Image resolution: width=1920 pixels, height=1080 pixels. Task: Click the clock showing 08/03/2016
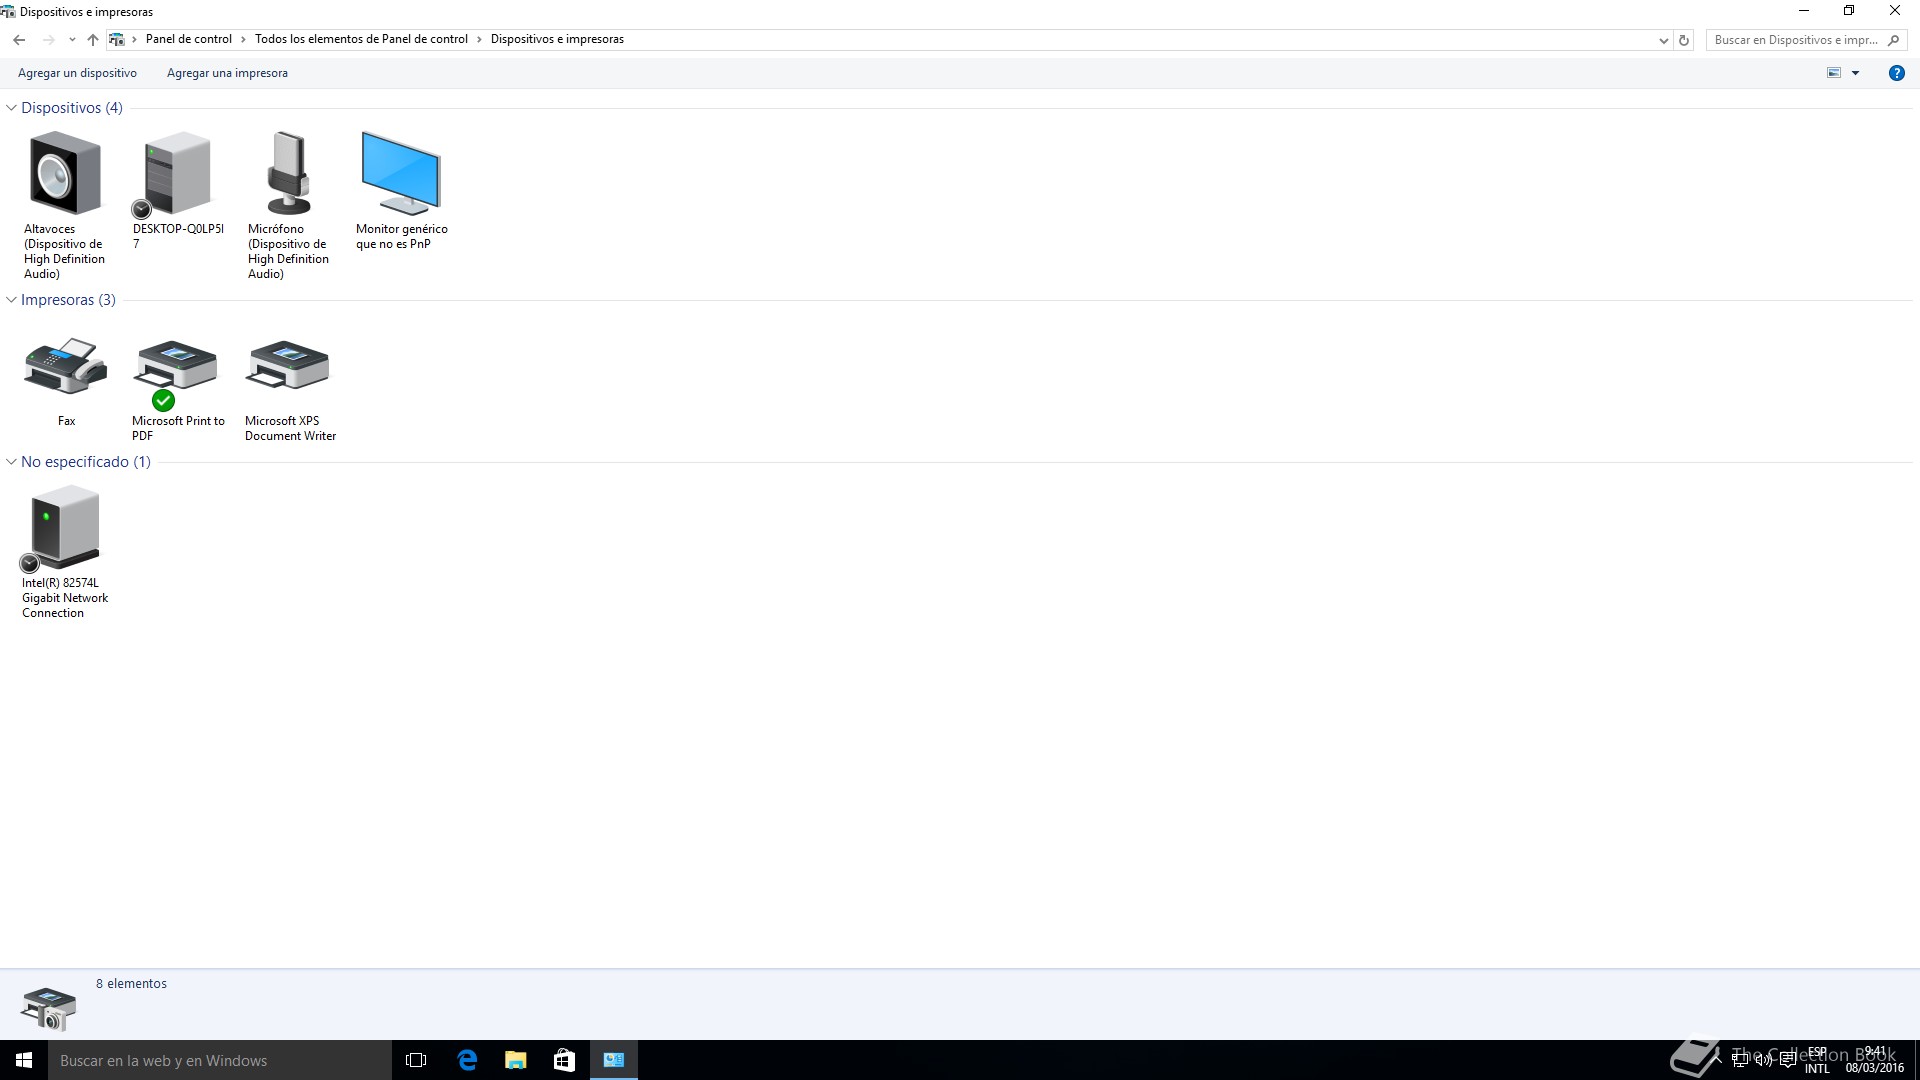click(1875, 1060)
